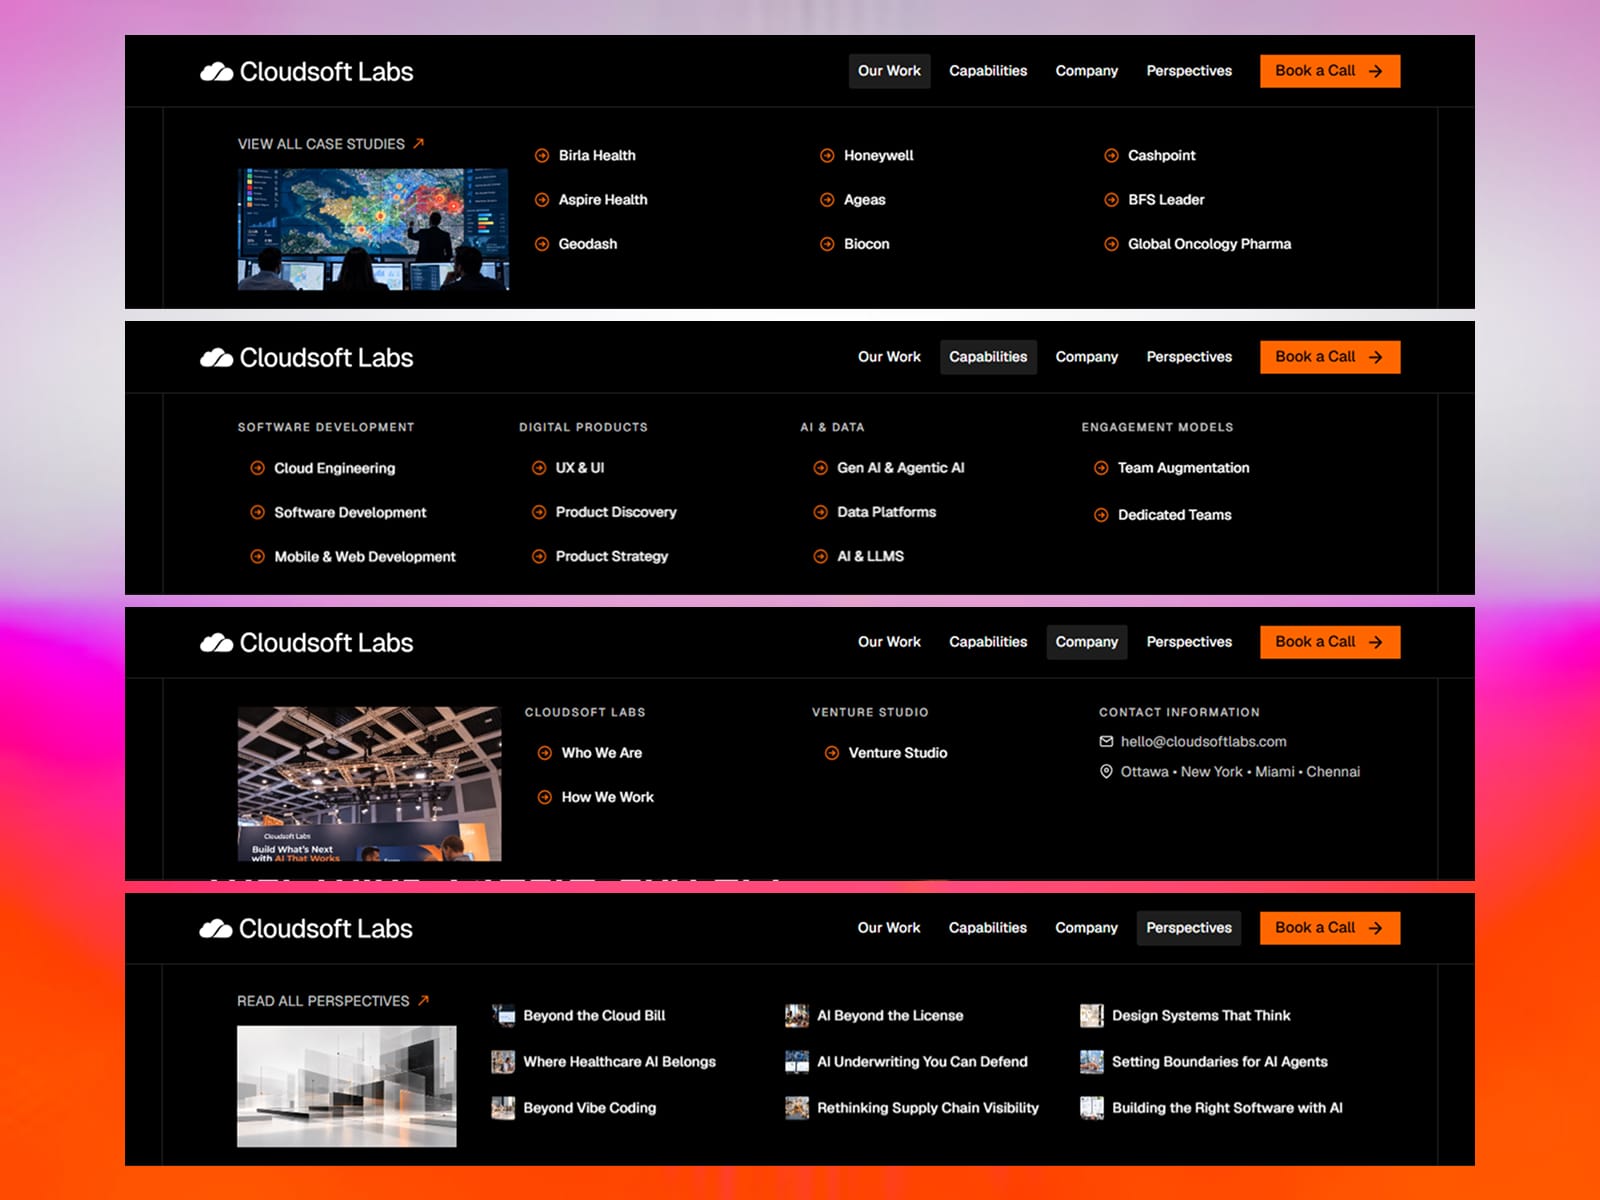The width and height of the screenshot is (1600, 1200).
Task: Click the Setting Boundaries for AI Agents icon
Action: (x=1092, y=1062)
